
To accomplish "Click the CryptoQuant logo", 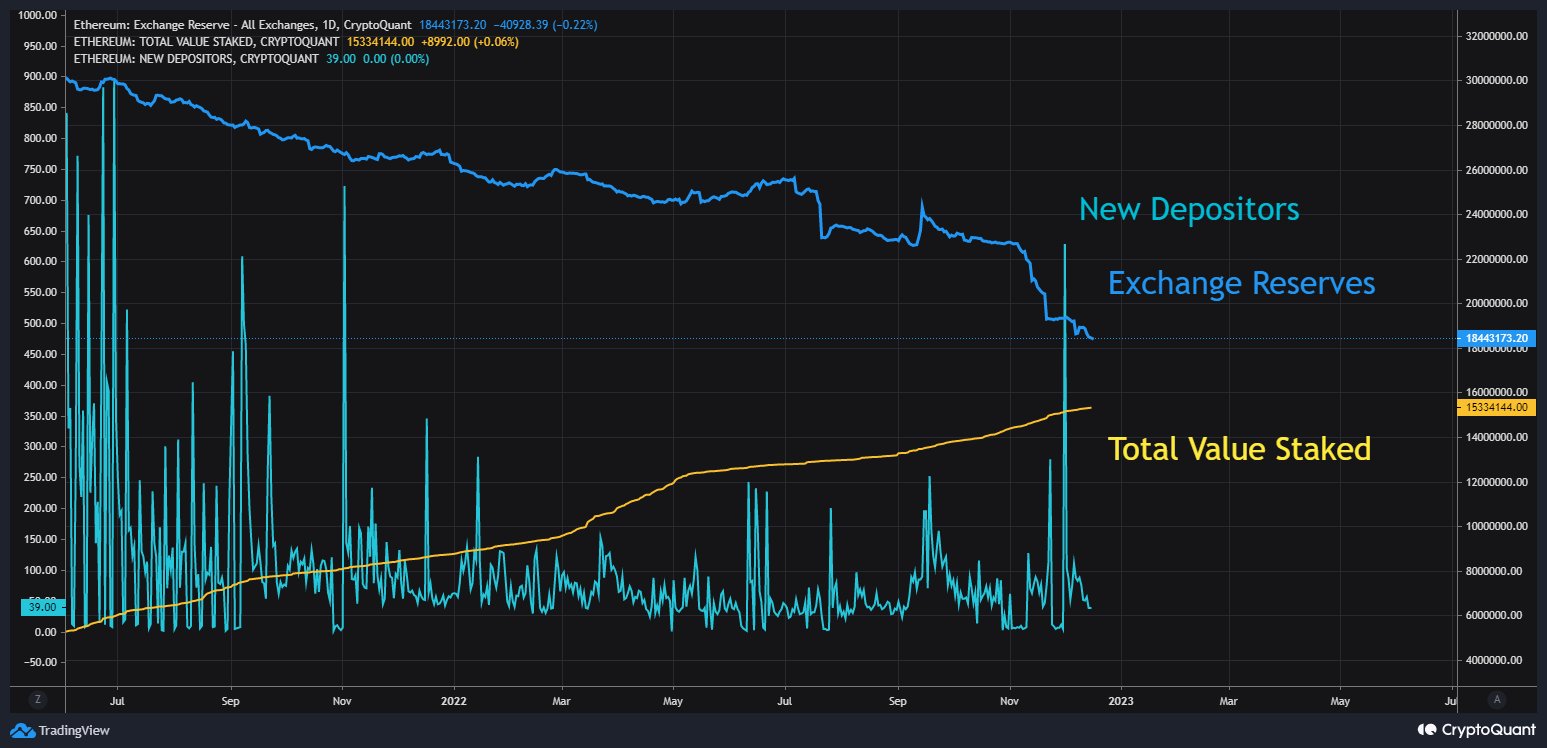I will pos(1476,729).
